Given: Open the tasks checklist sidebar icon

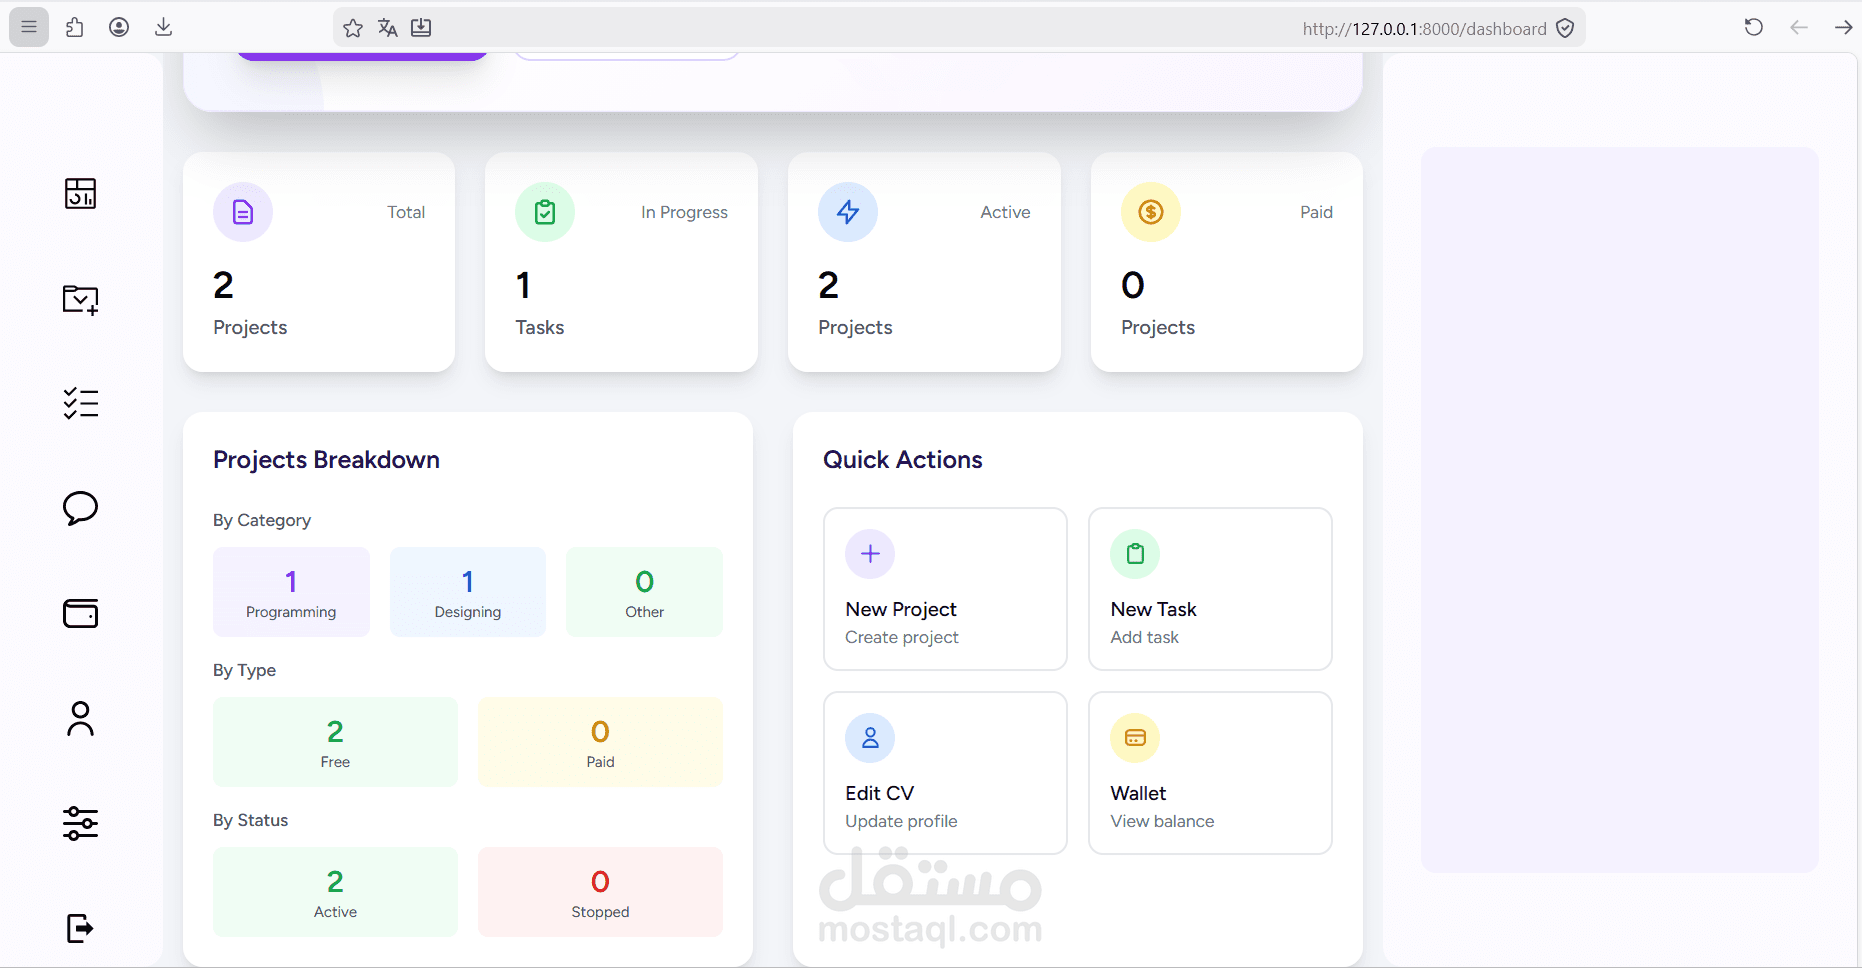Looking at the screenshot, I should (80, 403).
